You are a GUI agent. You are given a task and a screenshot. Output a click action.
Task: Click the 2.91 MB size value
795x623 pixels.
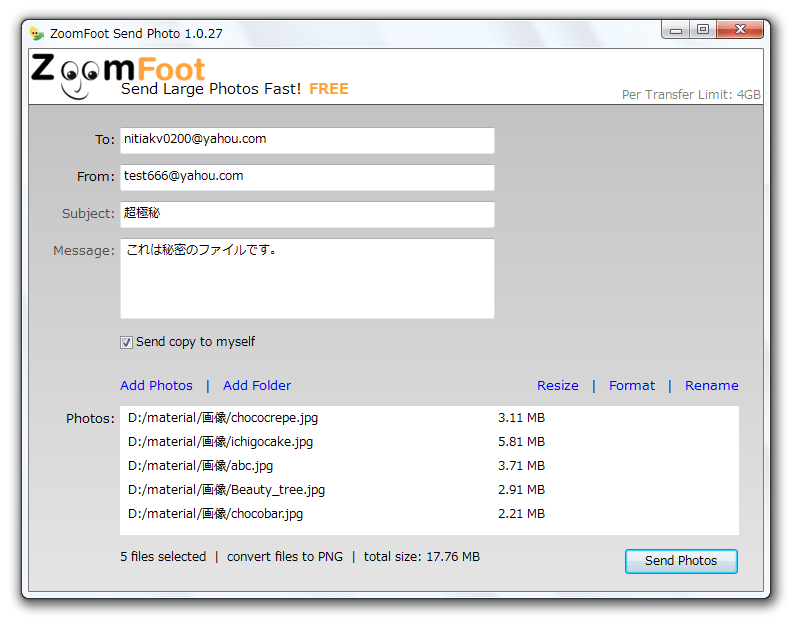click(x=521, y=490)
